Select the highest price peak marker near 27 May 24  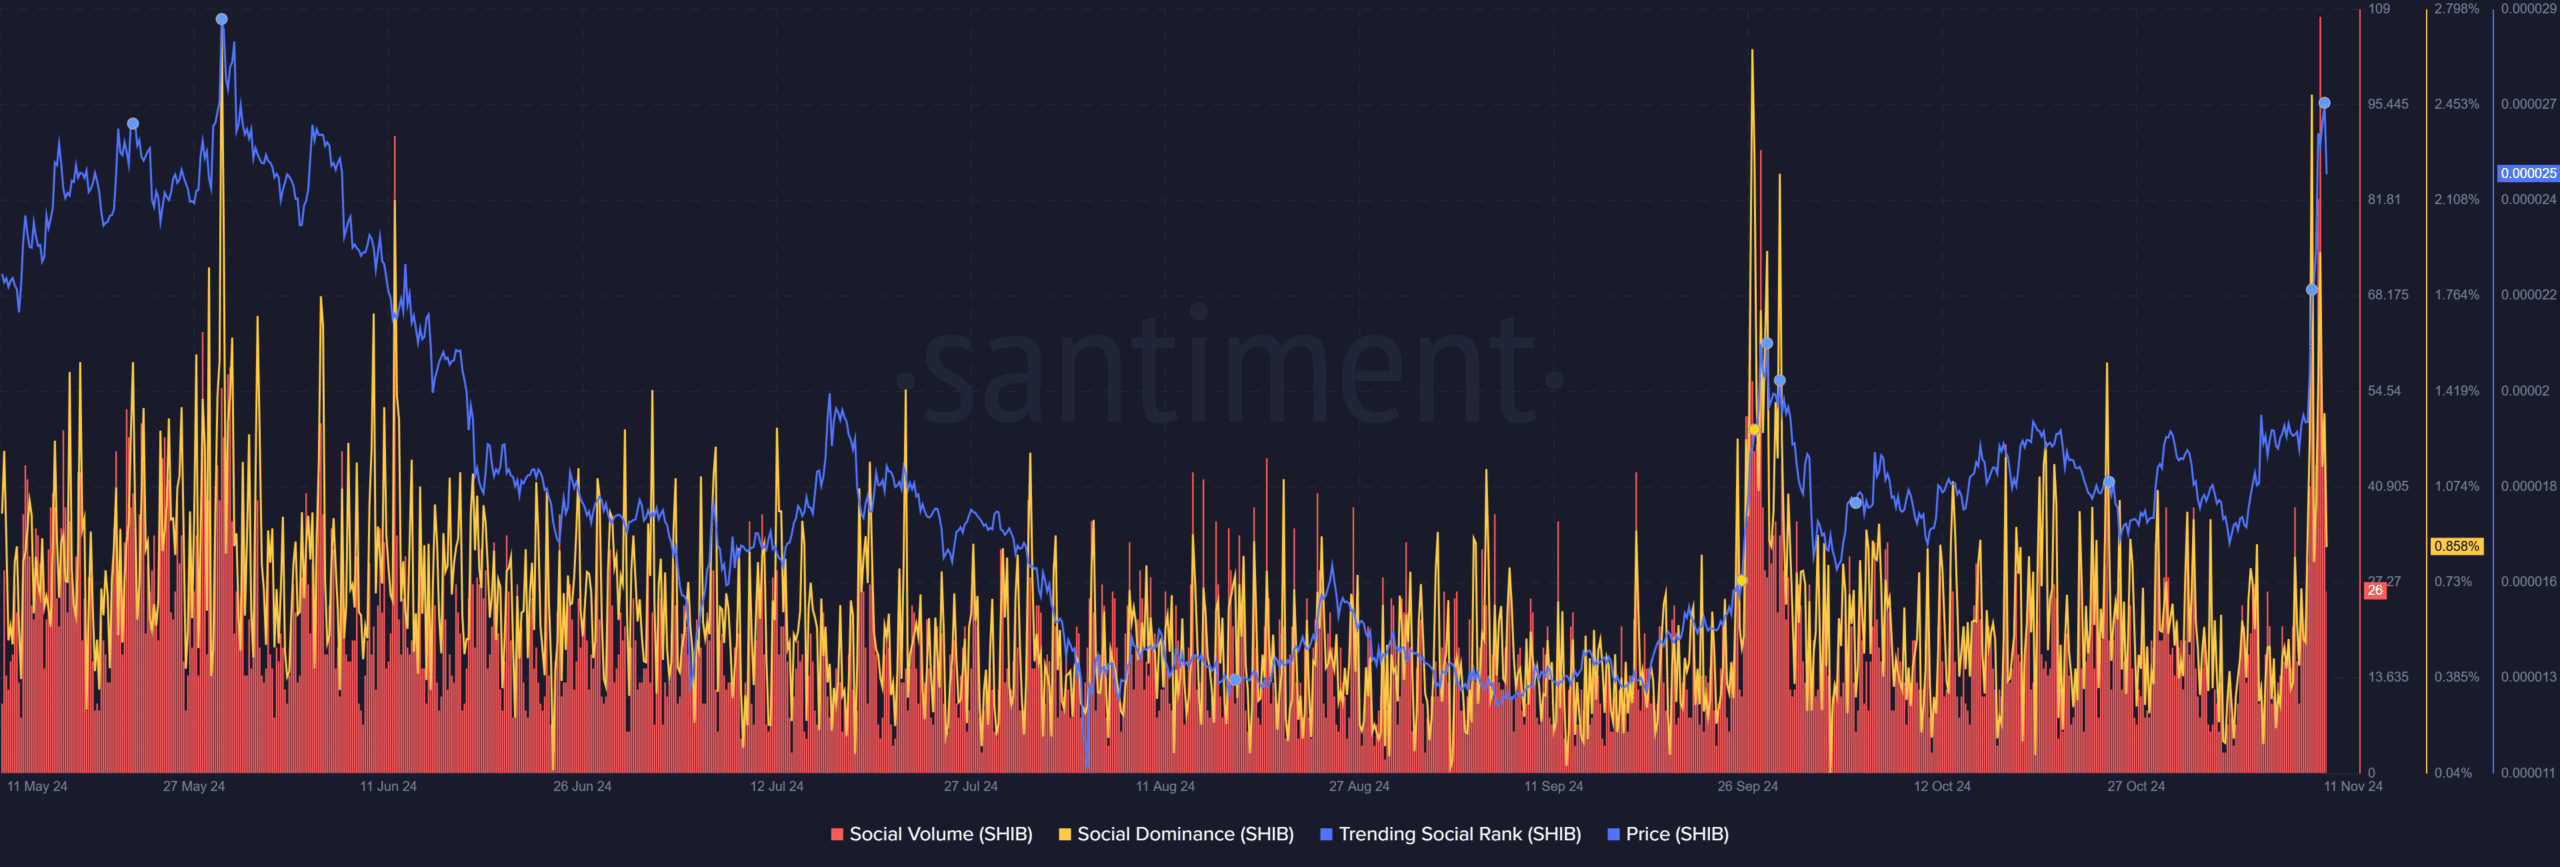(222, 19)
